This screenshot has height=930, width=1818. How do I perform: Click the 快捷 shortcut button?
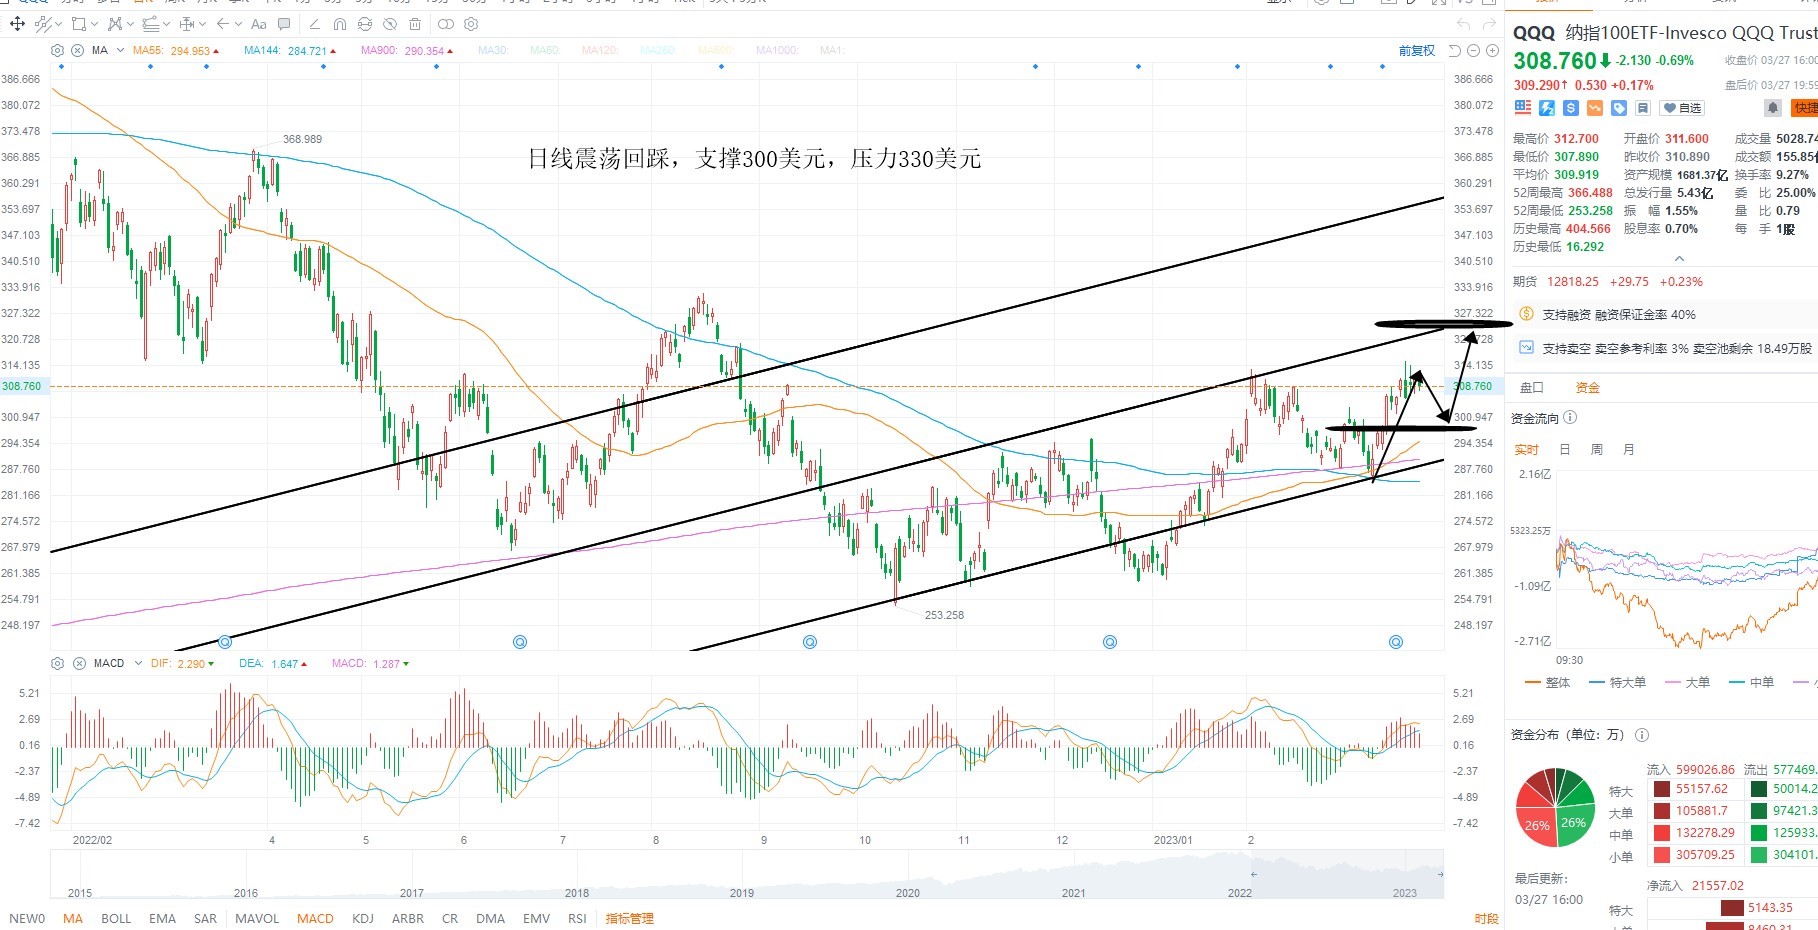pos(1804,108)
